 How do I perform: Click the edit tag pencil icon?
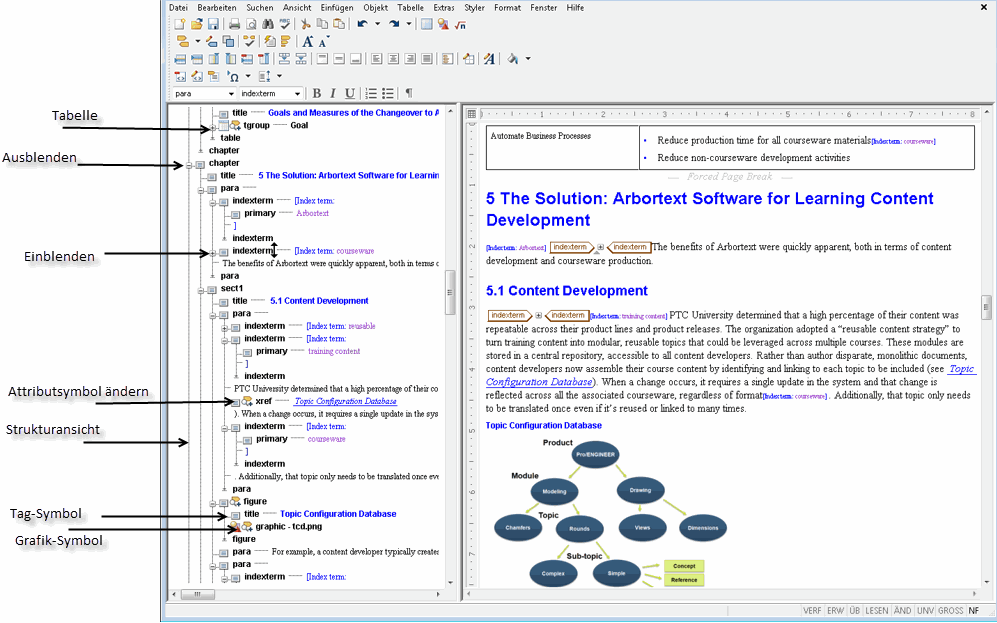pos(212,41)
